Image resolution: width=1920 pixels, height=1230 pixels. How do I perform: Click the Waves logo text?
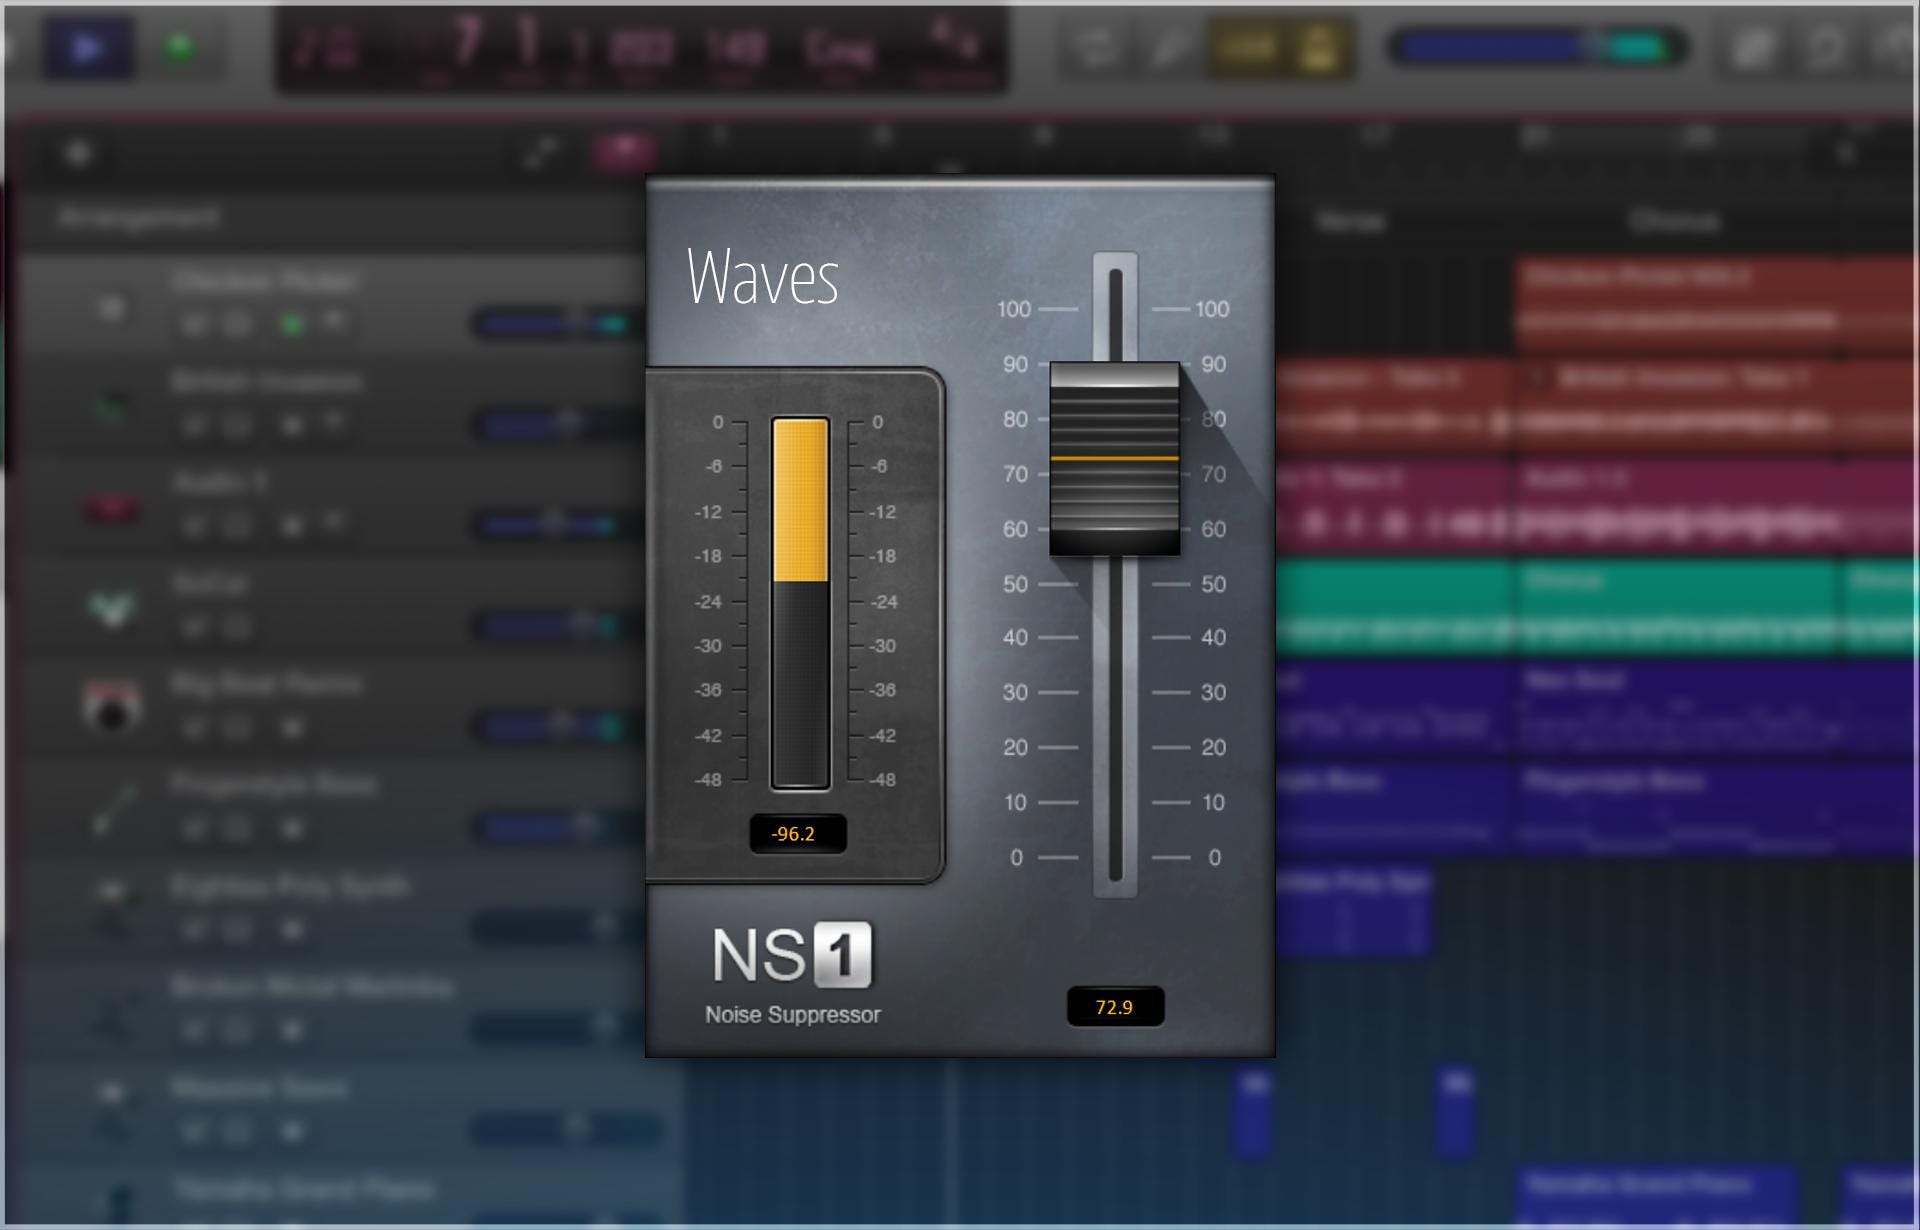click(763, 277)
